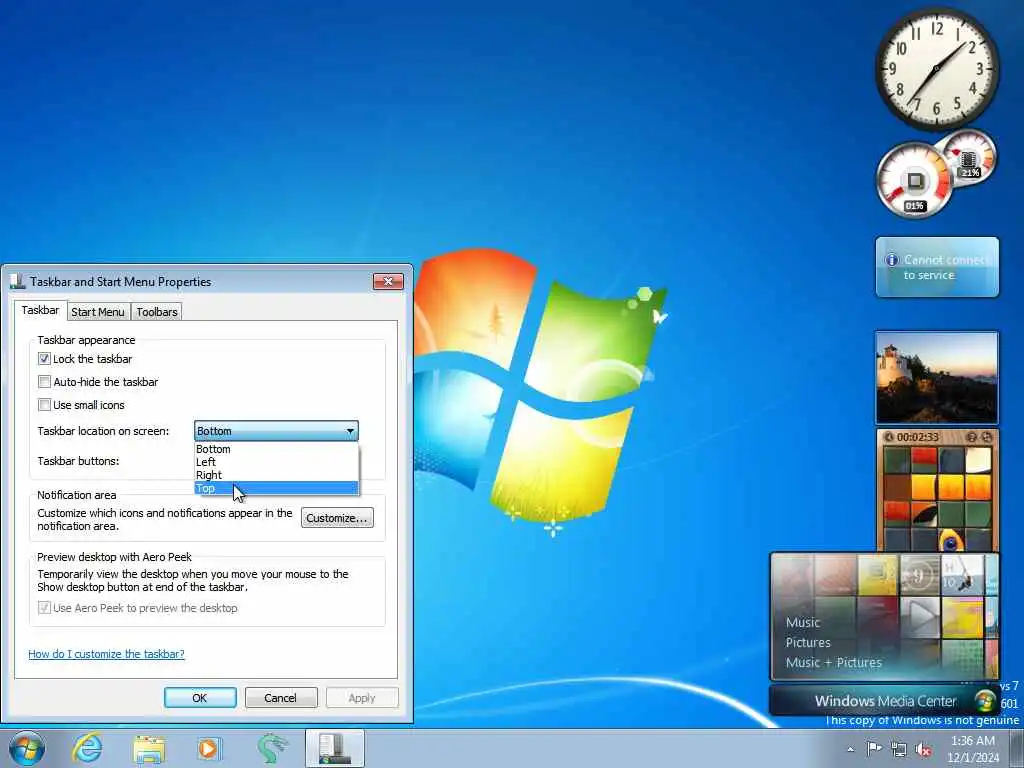Image resolution: width=1024 pixels, height=768 pixels.
Task: Click the lighthouse Slide Show gadget picture
Action: [x=937, y=378]
